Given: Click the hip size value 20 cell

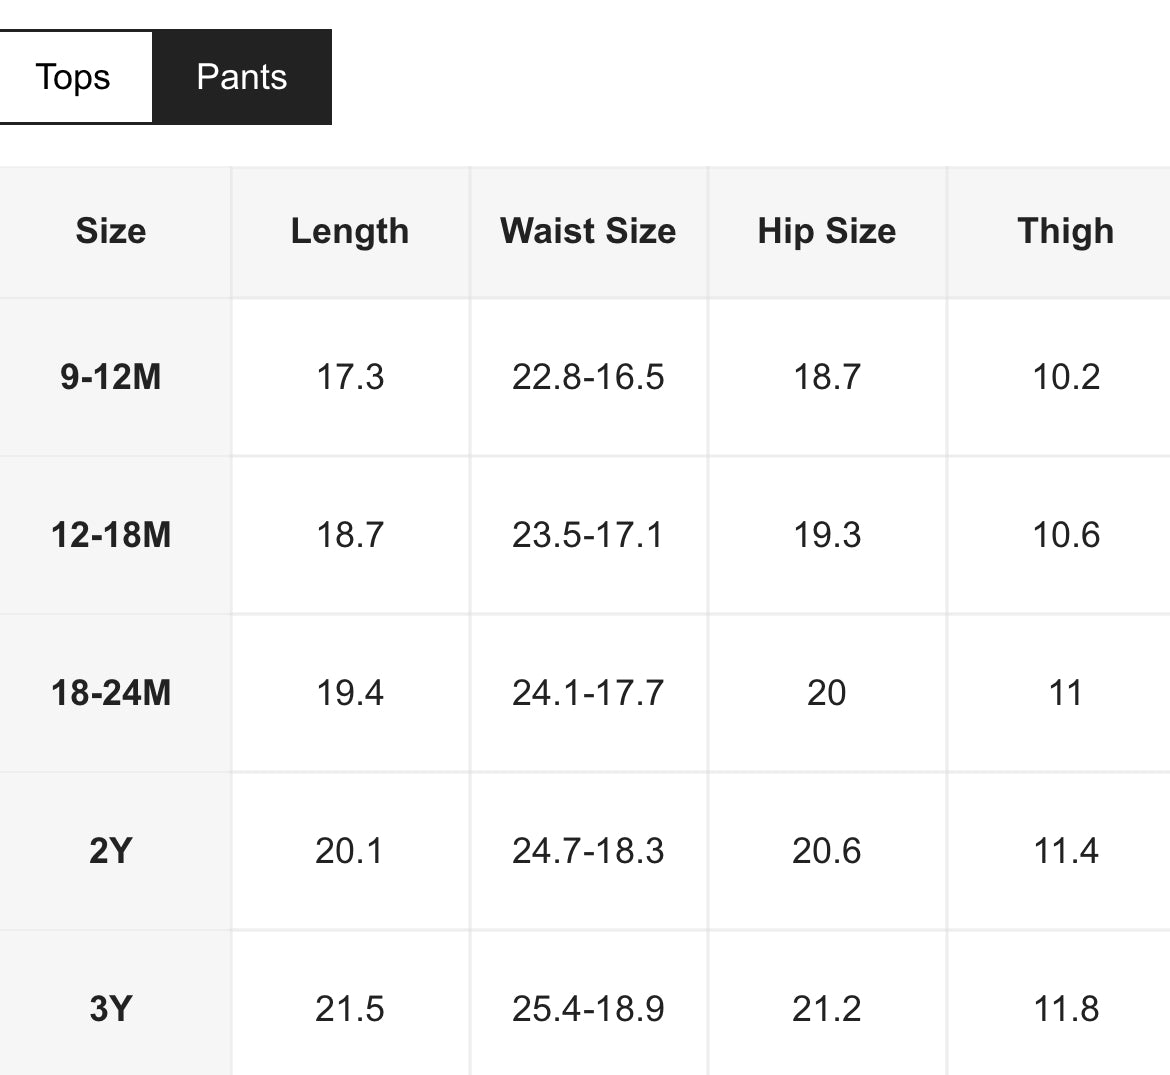Looking at the screenshot, I should click(x=827, y=693).
